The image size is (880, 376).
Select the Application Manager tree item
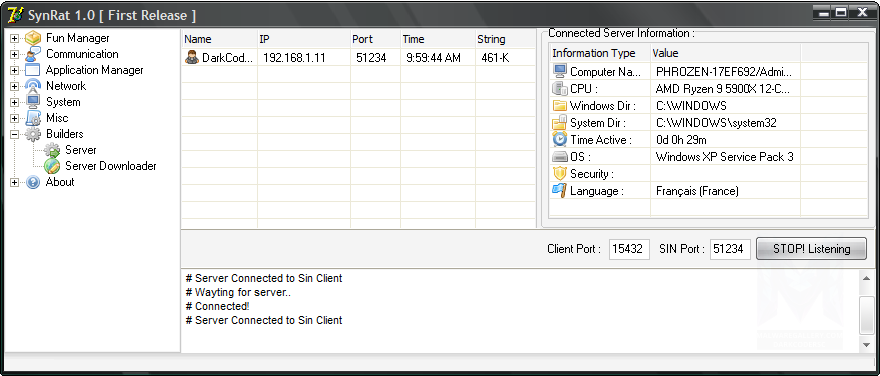tap(94, 70)
